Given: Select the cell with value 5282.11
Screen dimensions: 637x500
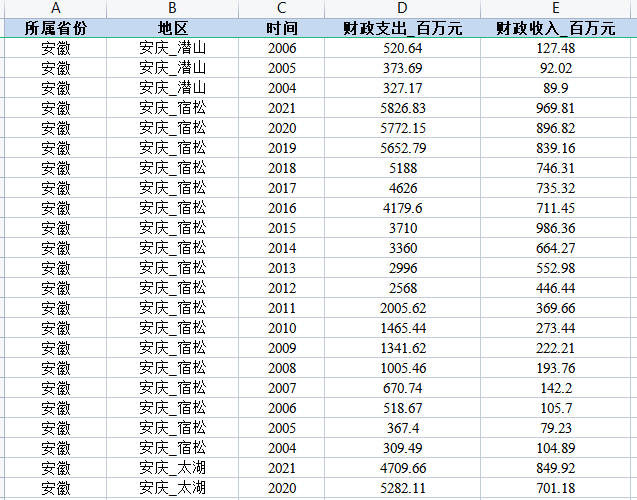Looking at the screenshot, I should point(403,488).
